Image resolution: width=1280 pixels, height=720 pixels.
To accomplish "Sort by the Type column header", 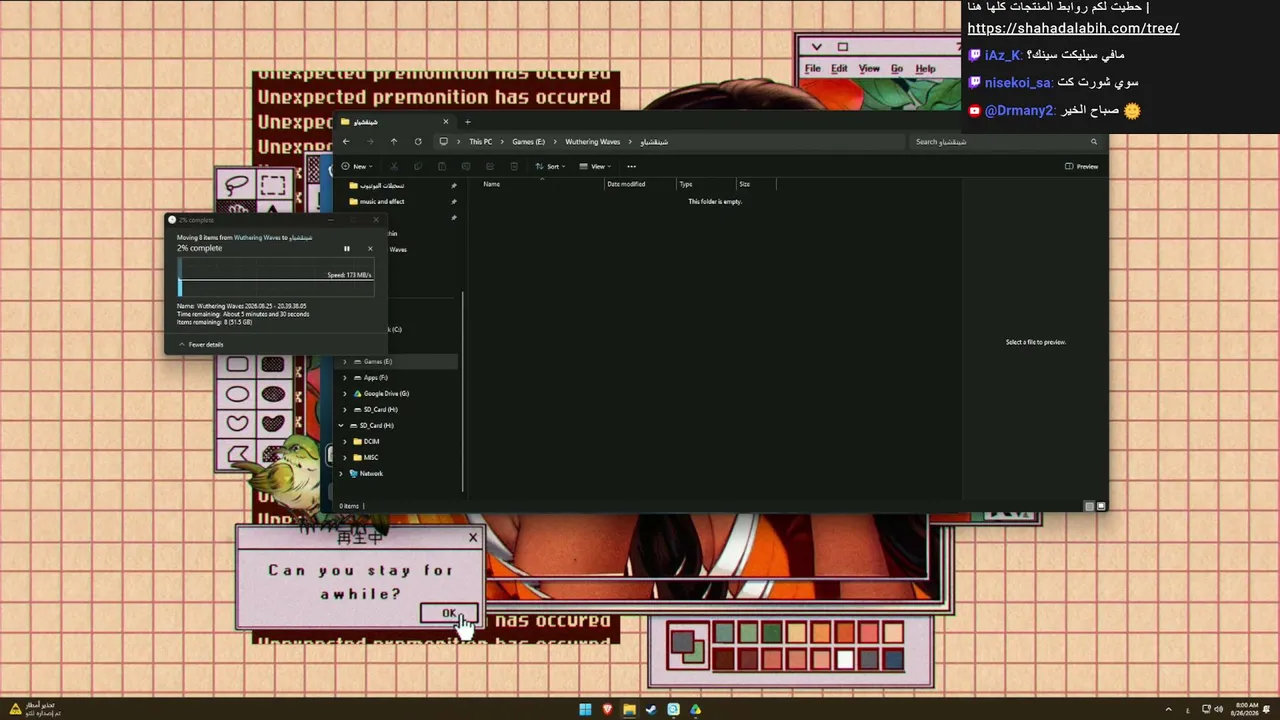I will 686,184.
